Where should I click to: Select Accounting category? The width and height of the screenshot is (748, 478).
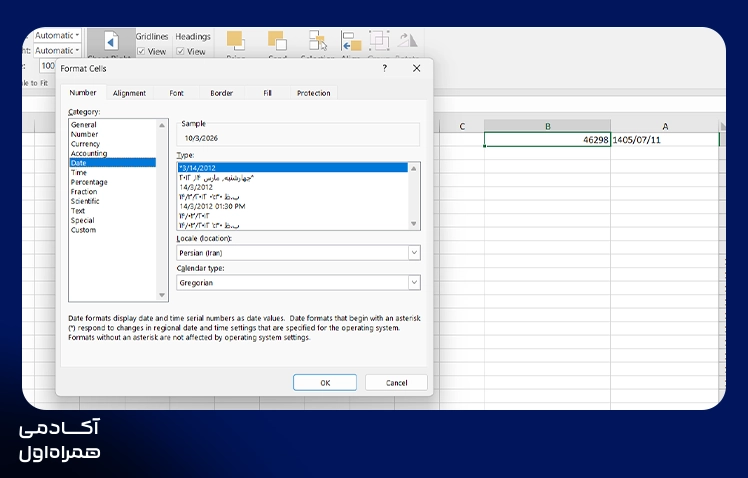113,153
